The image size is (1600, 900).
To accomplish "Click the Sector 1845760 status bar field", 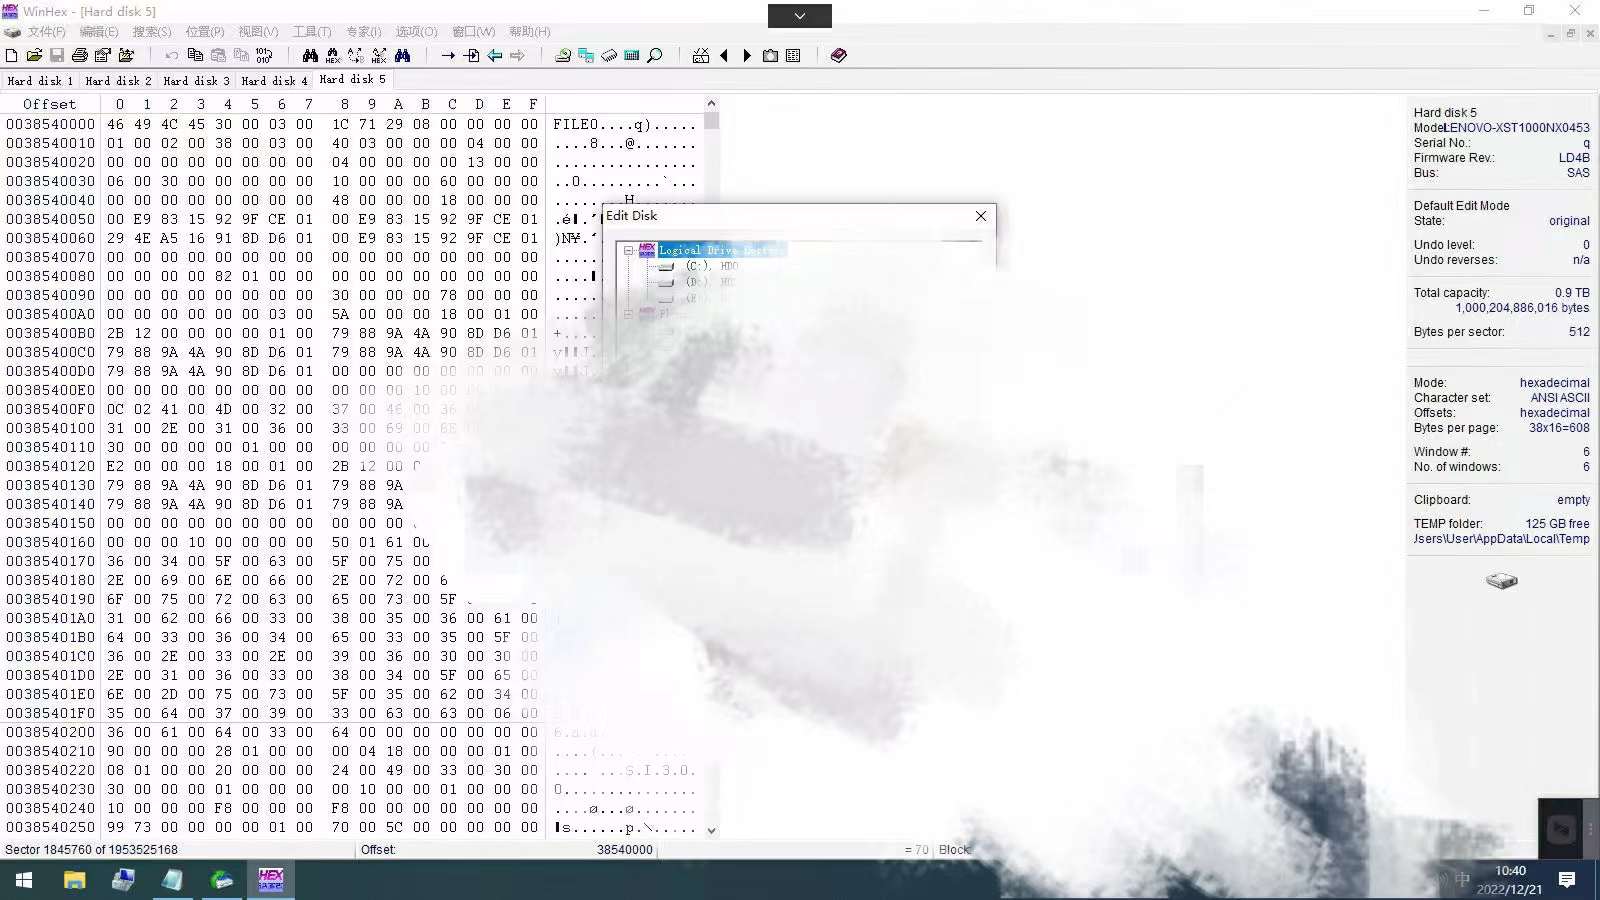I will point(91,850).
